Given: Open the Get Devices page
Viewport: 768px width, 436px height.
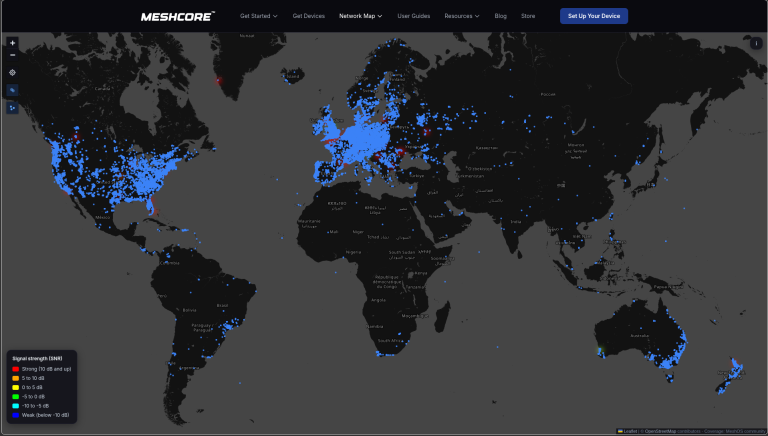Looking at the screenshot, I should tap(309, 16).
